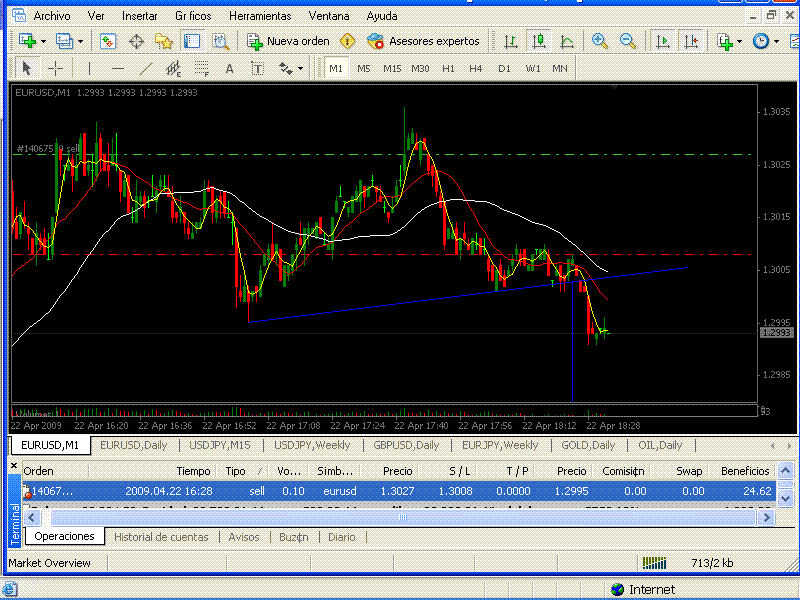
Task: Expand the arrows objects dropdown
Action: 301,68
